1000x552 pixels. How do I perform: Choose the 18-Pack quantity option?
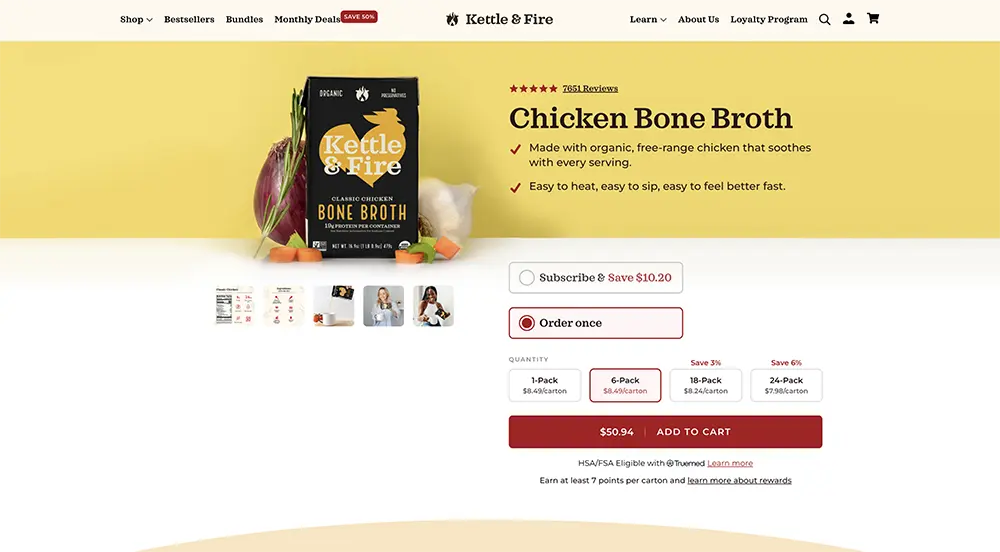point(705,385)
